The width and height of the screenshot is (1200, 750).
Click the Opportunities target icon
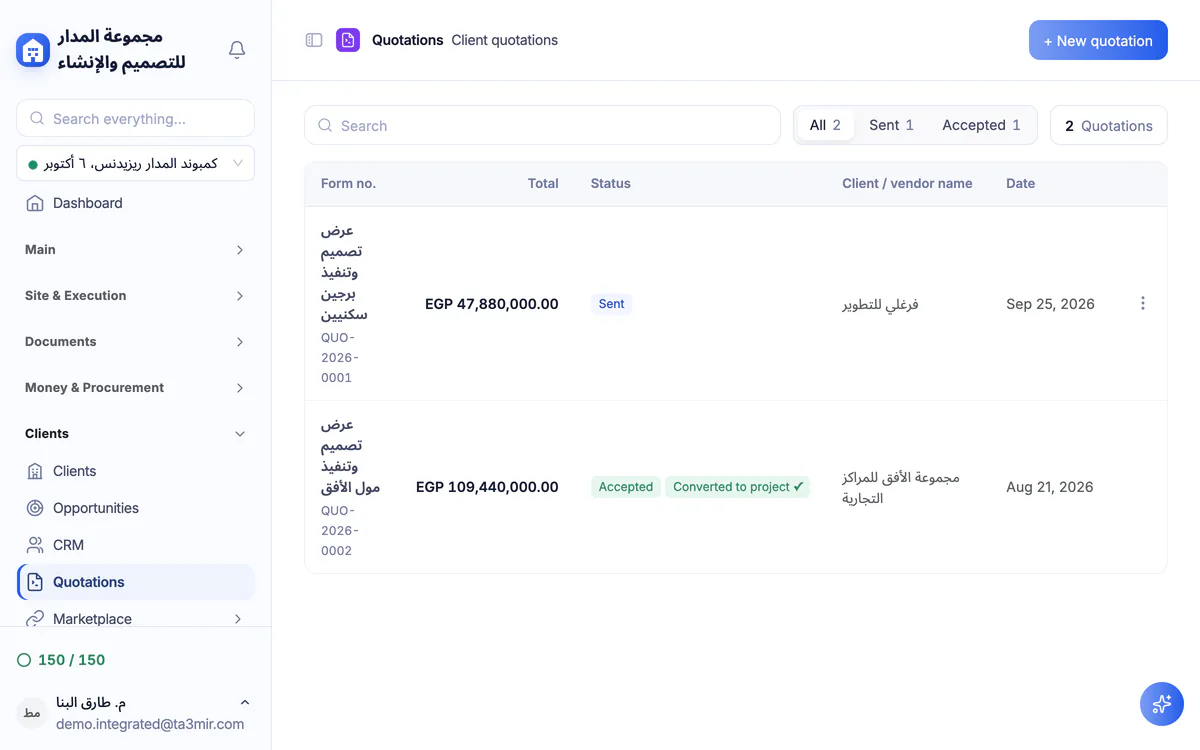(x=35, y=508)
